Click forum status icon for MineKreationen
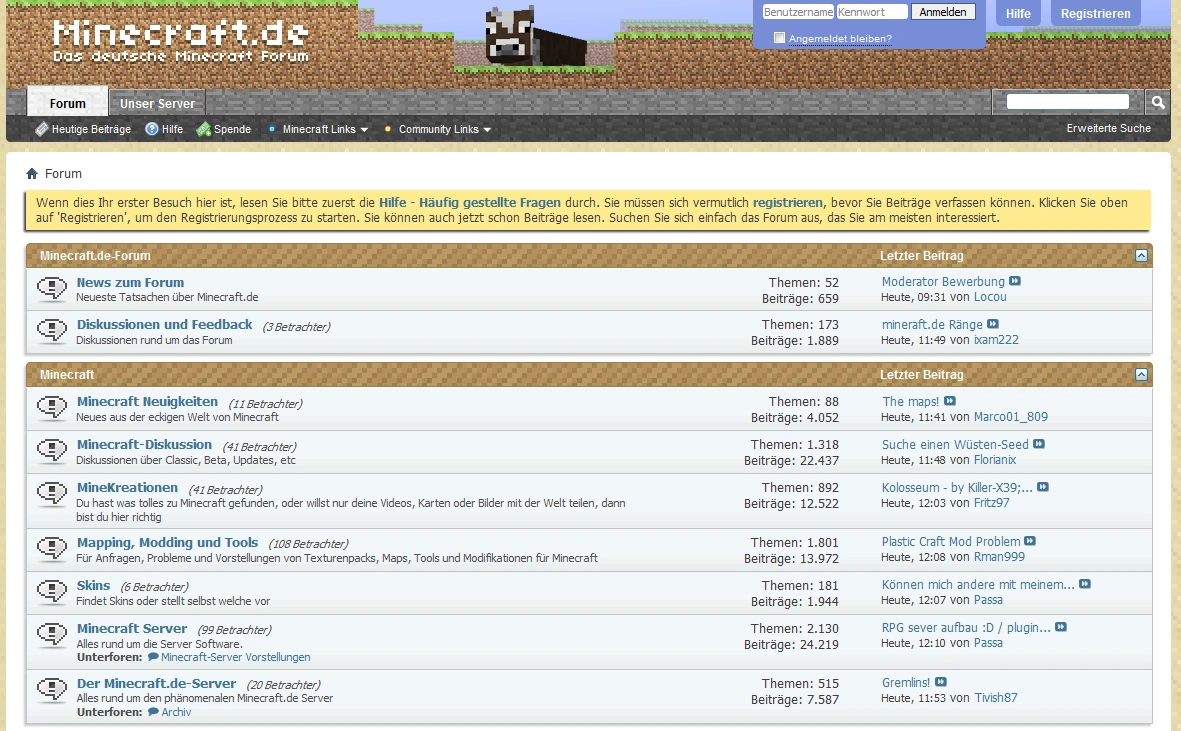This screenshot has height=731, width=1181. 52,493
